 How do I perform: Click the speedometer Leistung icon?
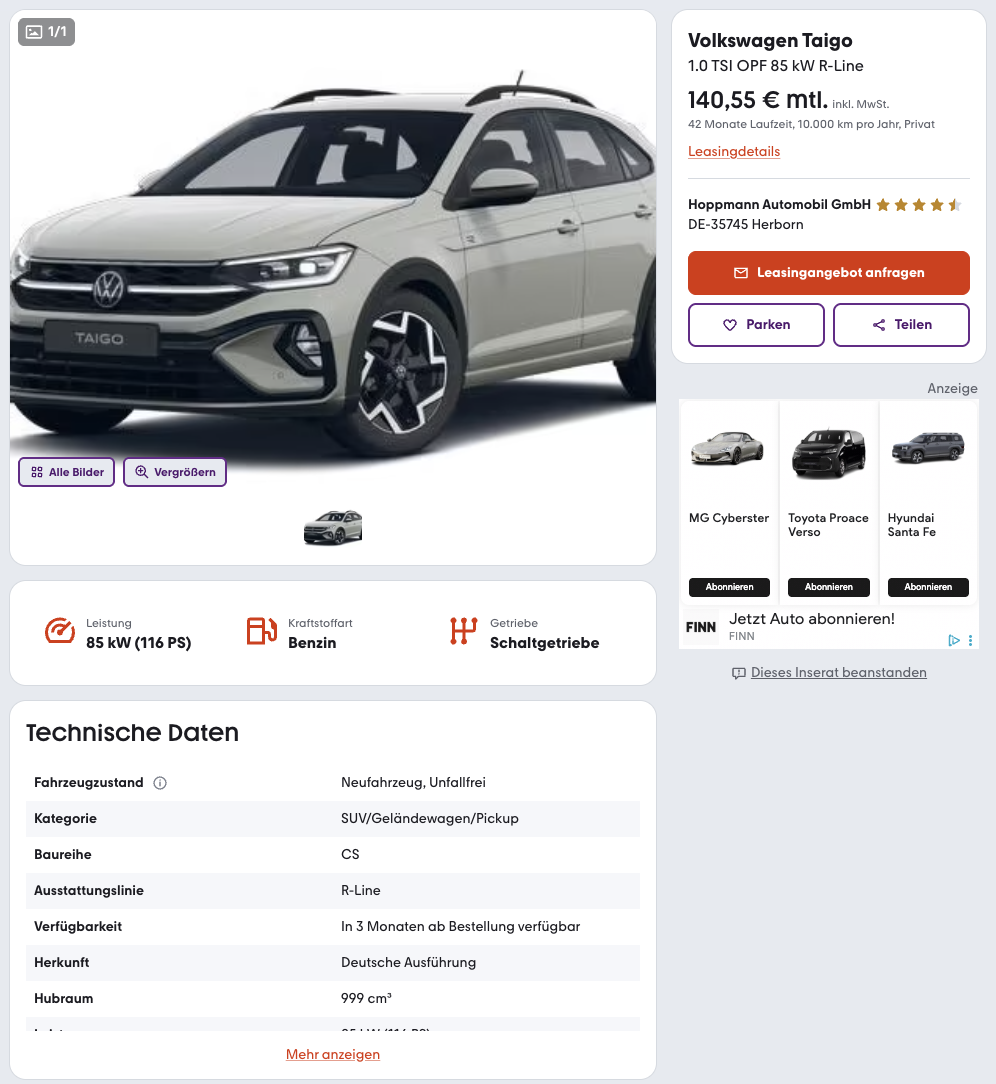tap(60, 630)
